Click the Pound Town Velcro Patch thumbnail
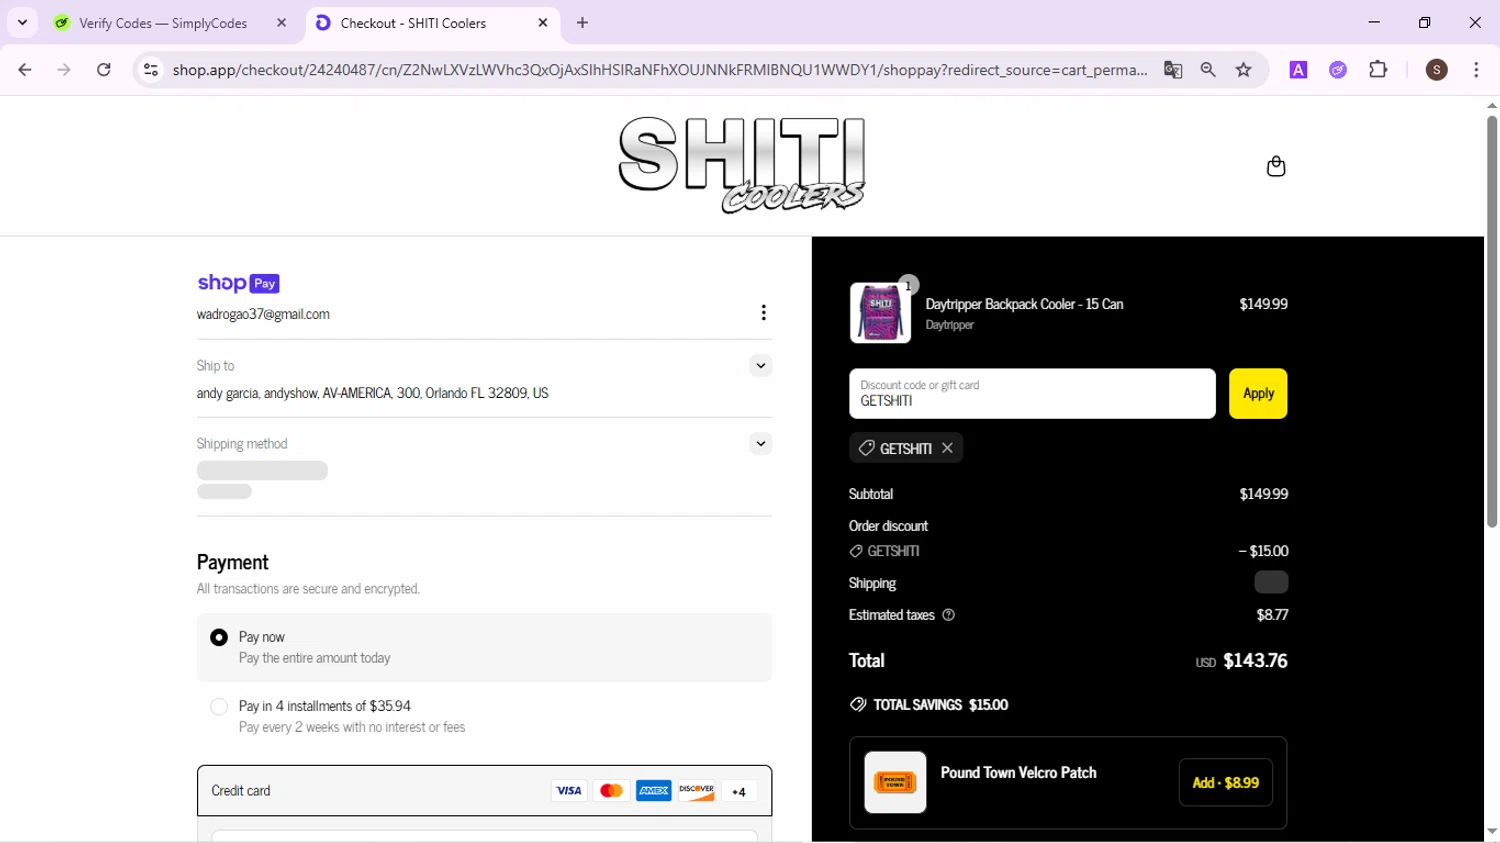This screenshot has height=843, width=1500. (895, 783)
